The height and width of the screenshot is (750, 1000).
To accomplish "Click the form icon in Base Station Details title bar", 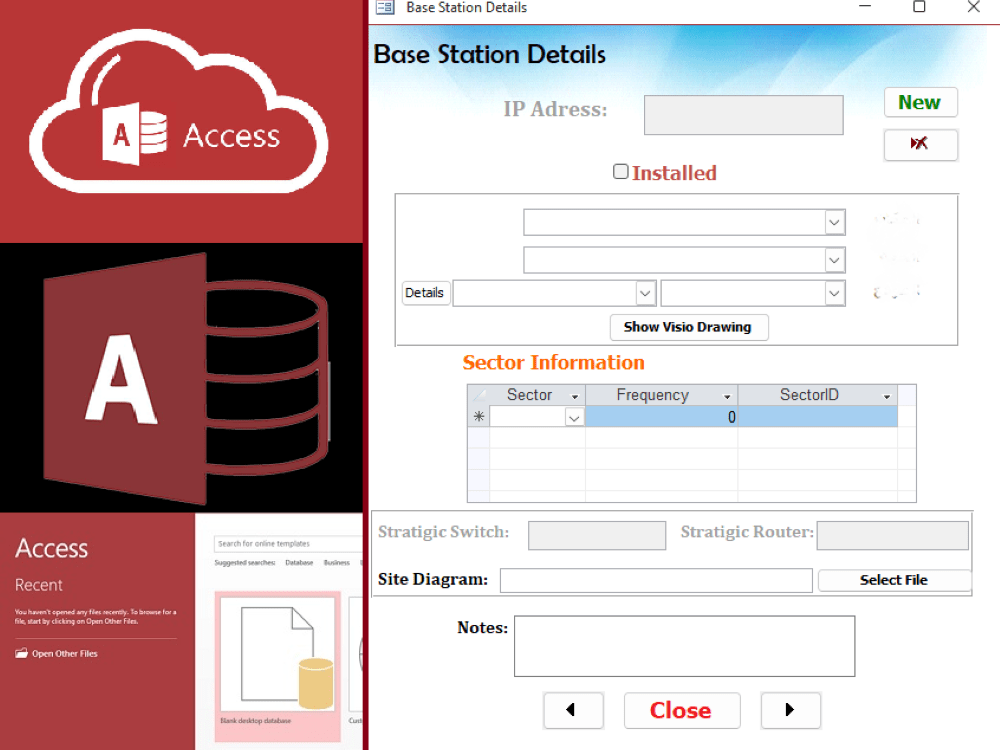I will click(385, 8).
